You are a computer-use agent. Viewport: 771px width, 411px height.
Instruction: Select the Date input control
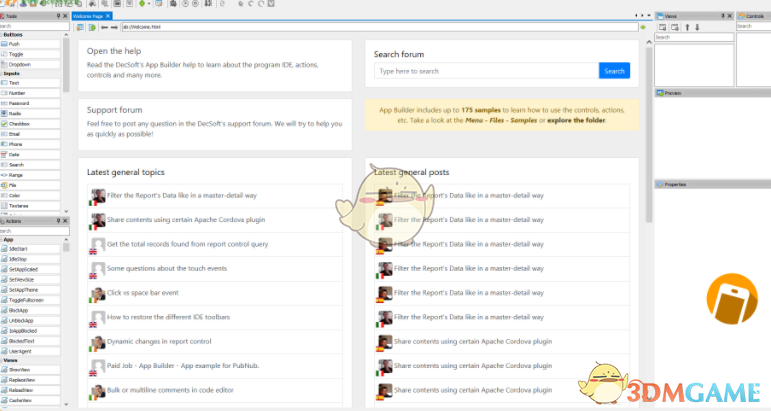30,155
